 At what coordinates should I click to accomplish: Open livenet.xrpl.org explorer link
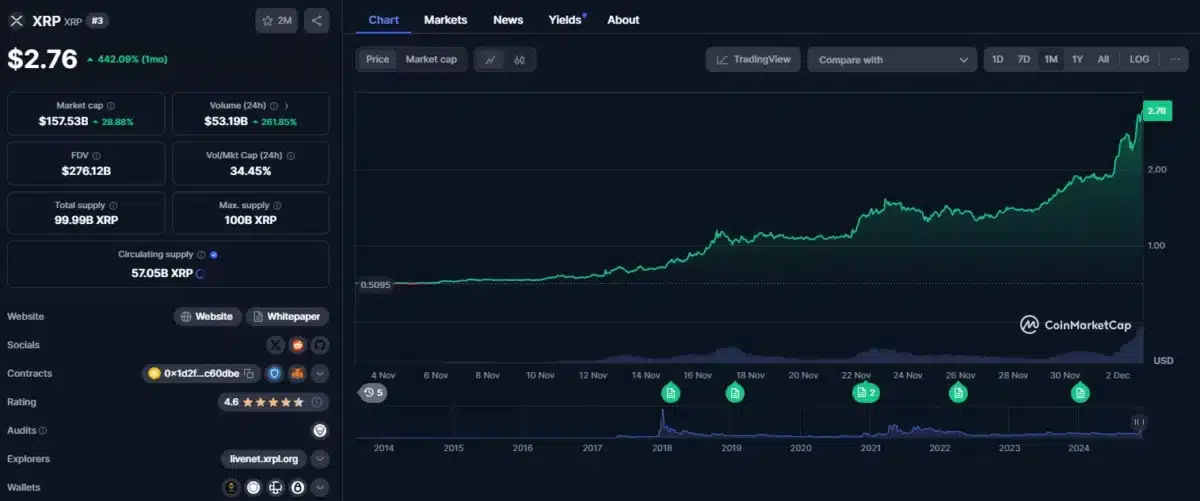click(x=264, y=459)
